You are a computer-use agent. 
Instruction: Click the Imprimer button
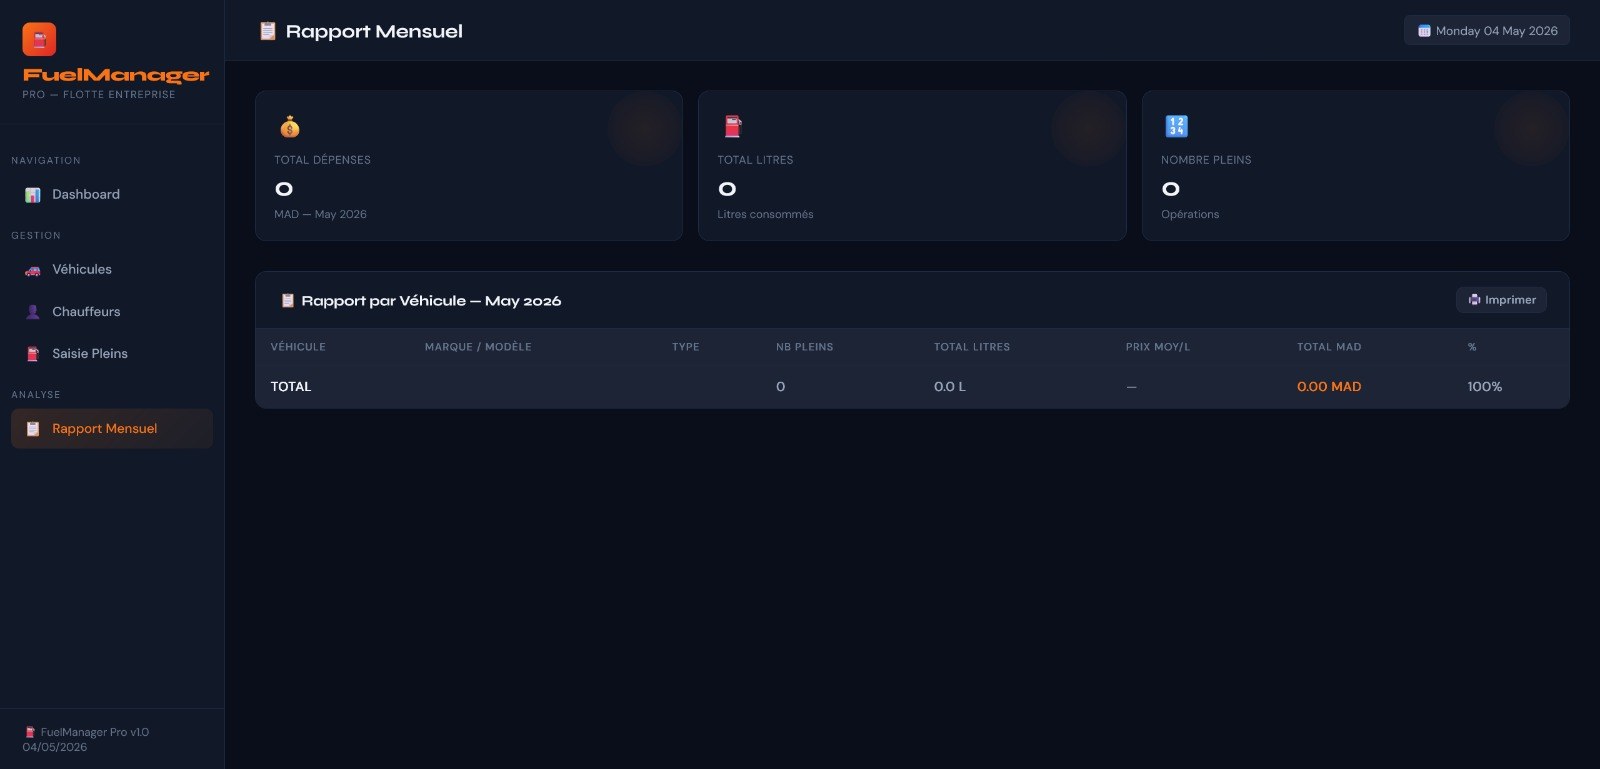point(1501,300)
